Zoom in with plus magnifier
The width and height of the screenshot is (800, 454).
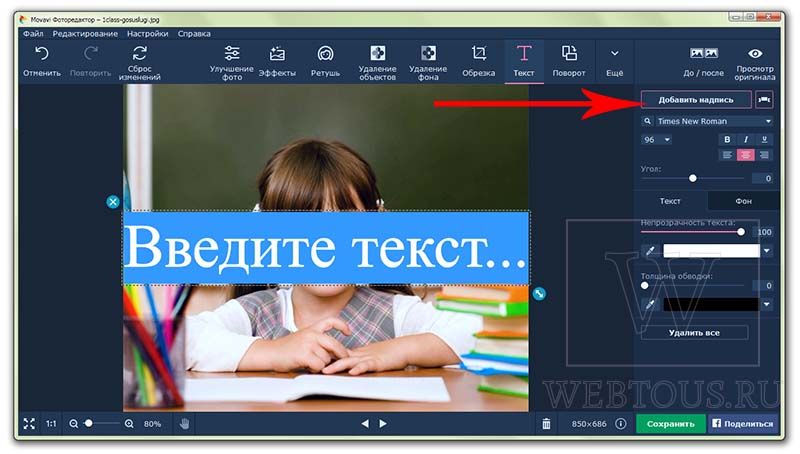pyautogui.click(x=129, y=423)
